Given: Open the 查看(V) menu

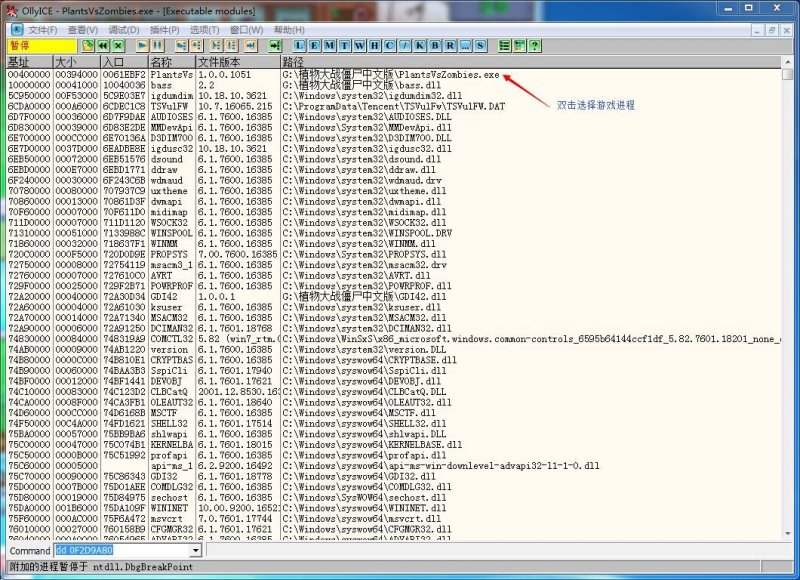Looking at the screenshot, I should pyautogui.click(x=83, y=30).
